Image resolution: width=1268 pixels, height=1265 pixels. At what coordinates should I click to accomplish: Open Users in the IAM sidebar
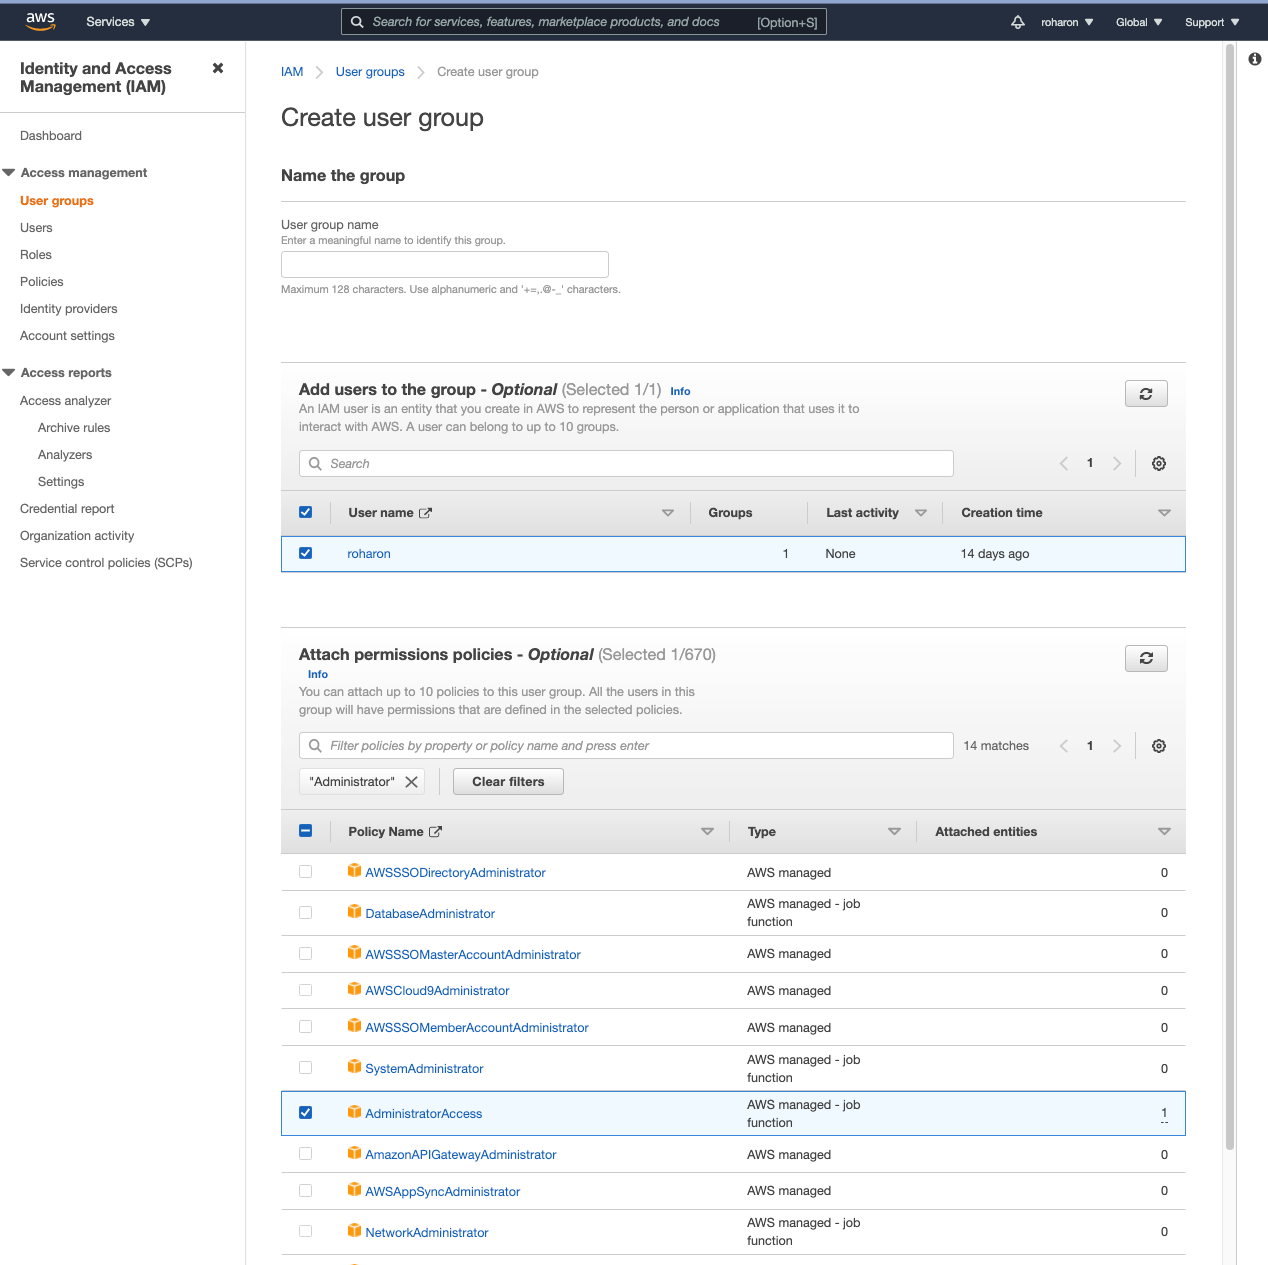(36, 228)
